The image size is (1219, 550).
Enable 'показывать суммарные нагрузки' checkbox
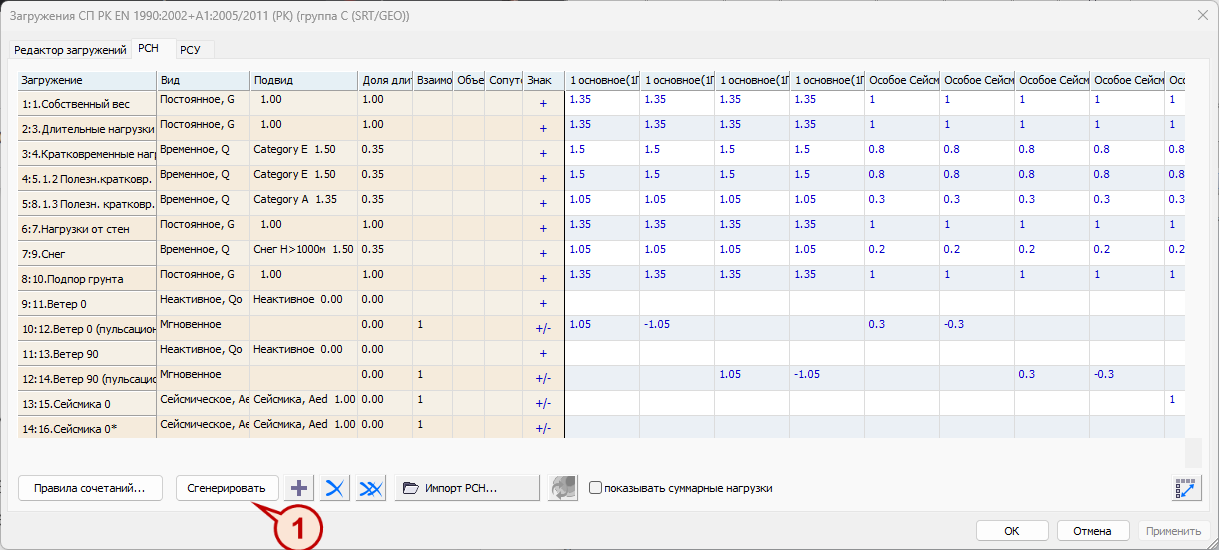(596, 488)
